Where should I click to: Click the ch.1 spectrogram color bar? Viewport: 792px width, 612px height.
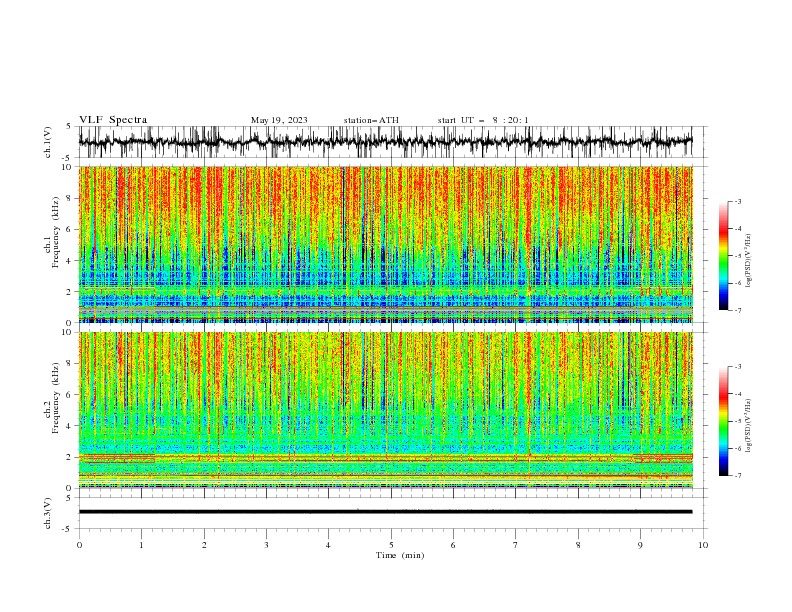[723, 256]
